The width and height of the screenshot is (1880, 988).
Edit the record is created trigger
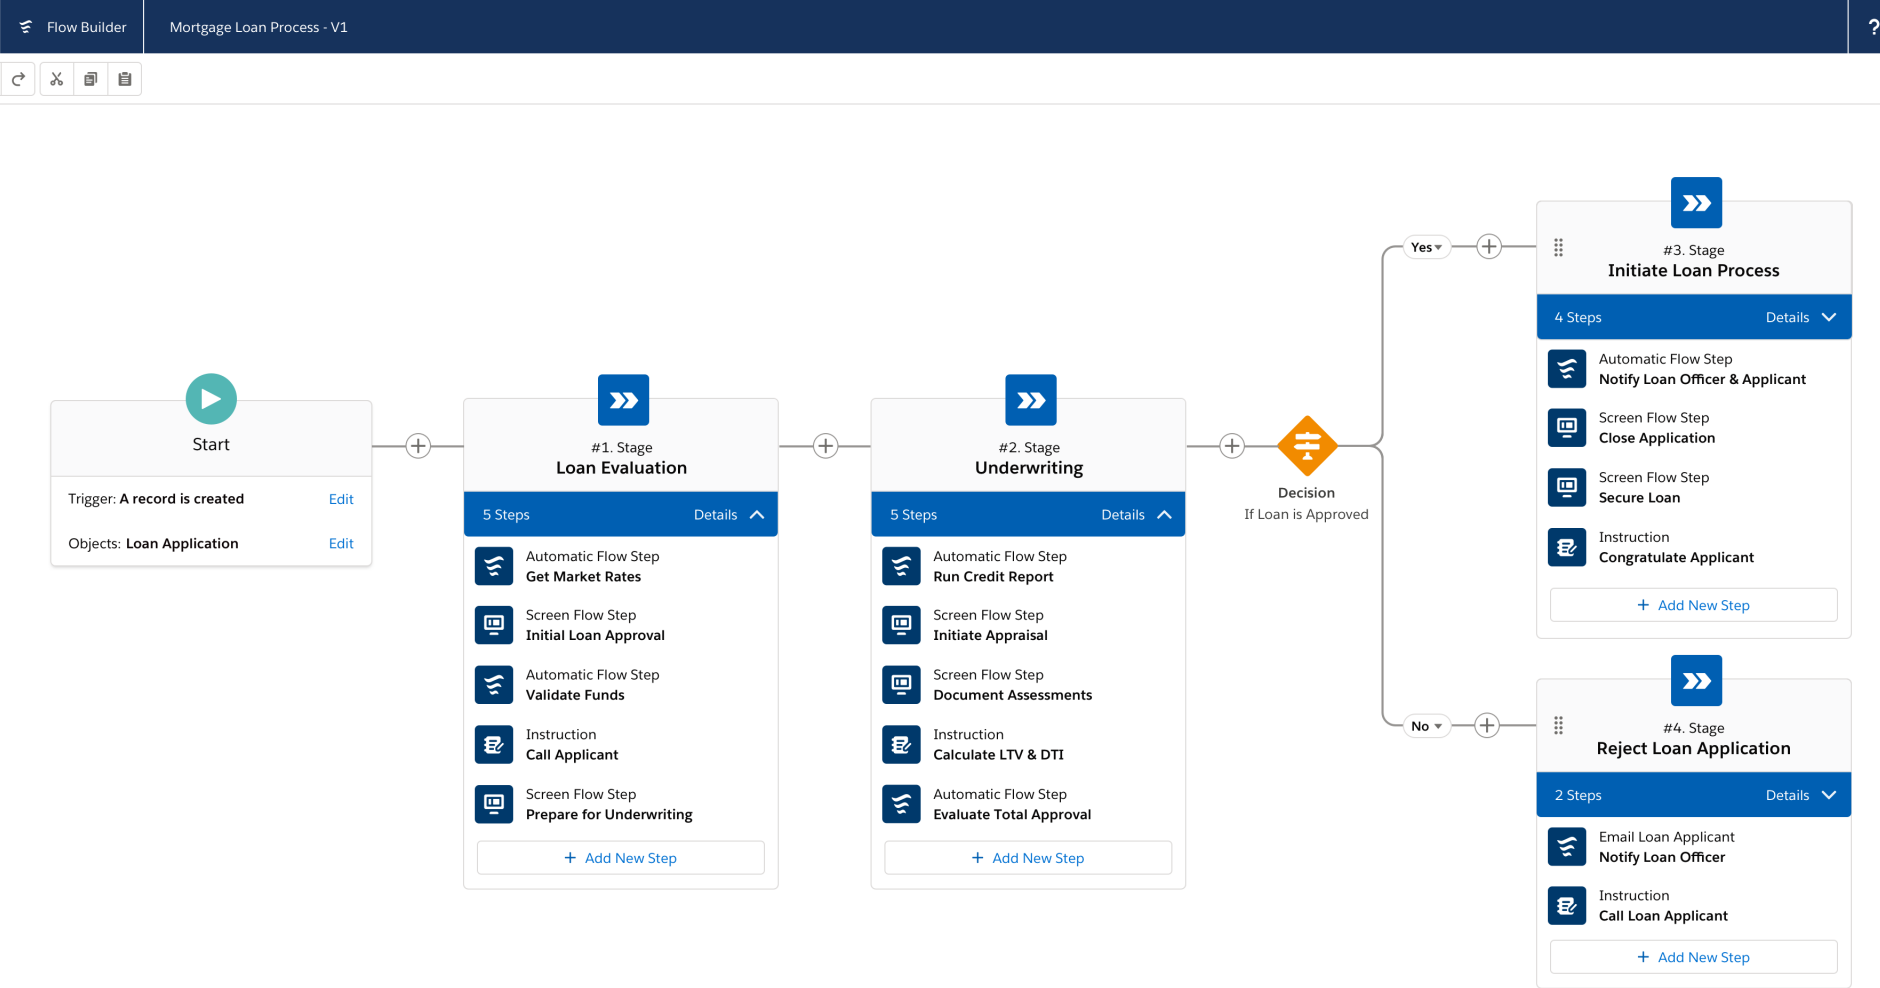(x=341, y=499)
